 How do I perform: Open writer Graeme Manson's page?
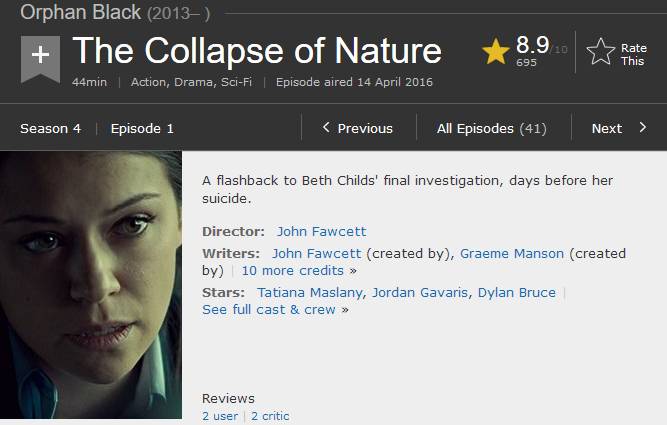click(x=512, y=253)
